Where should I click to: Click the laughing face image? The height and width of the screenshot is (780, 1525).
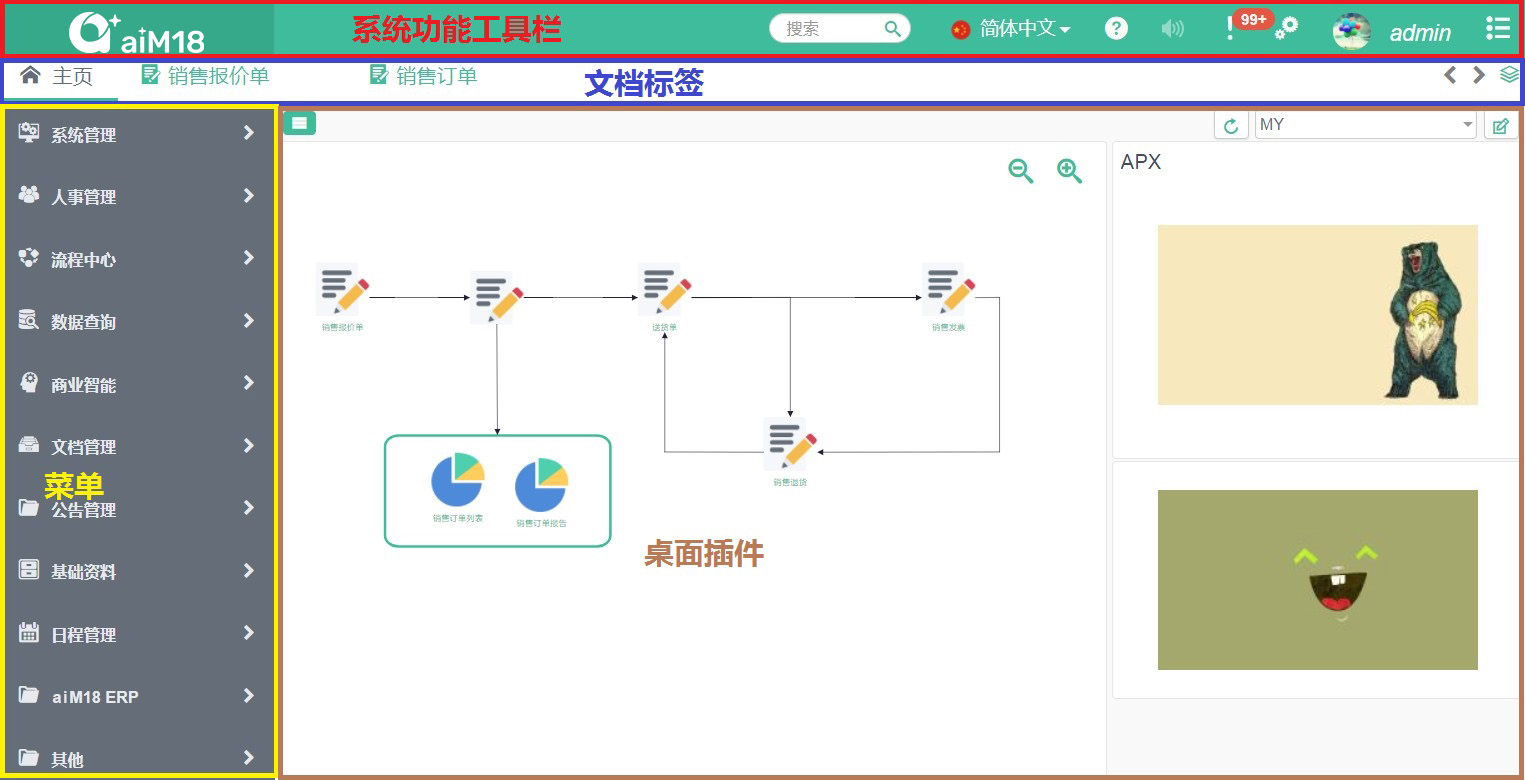point(1317,580)
